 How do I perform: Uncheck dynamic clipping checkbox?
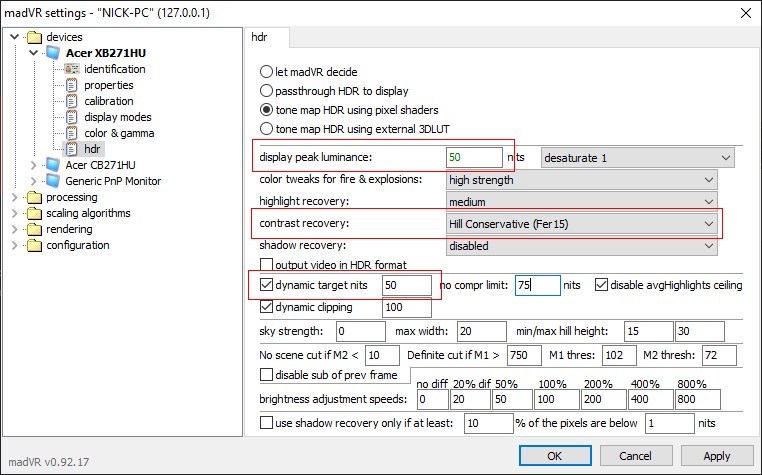tap(266, 307)
